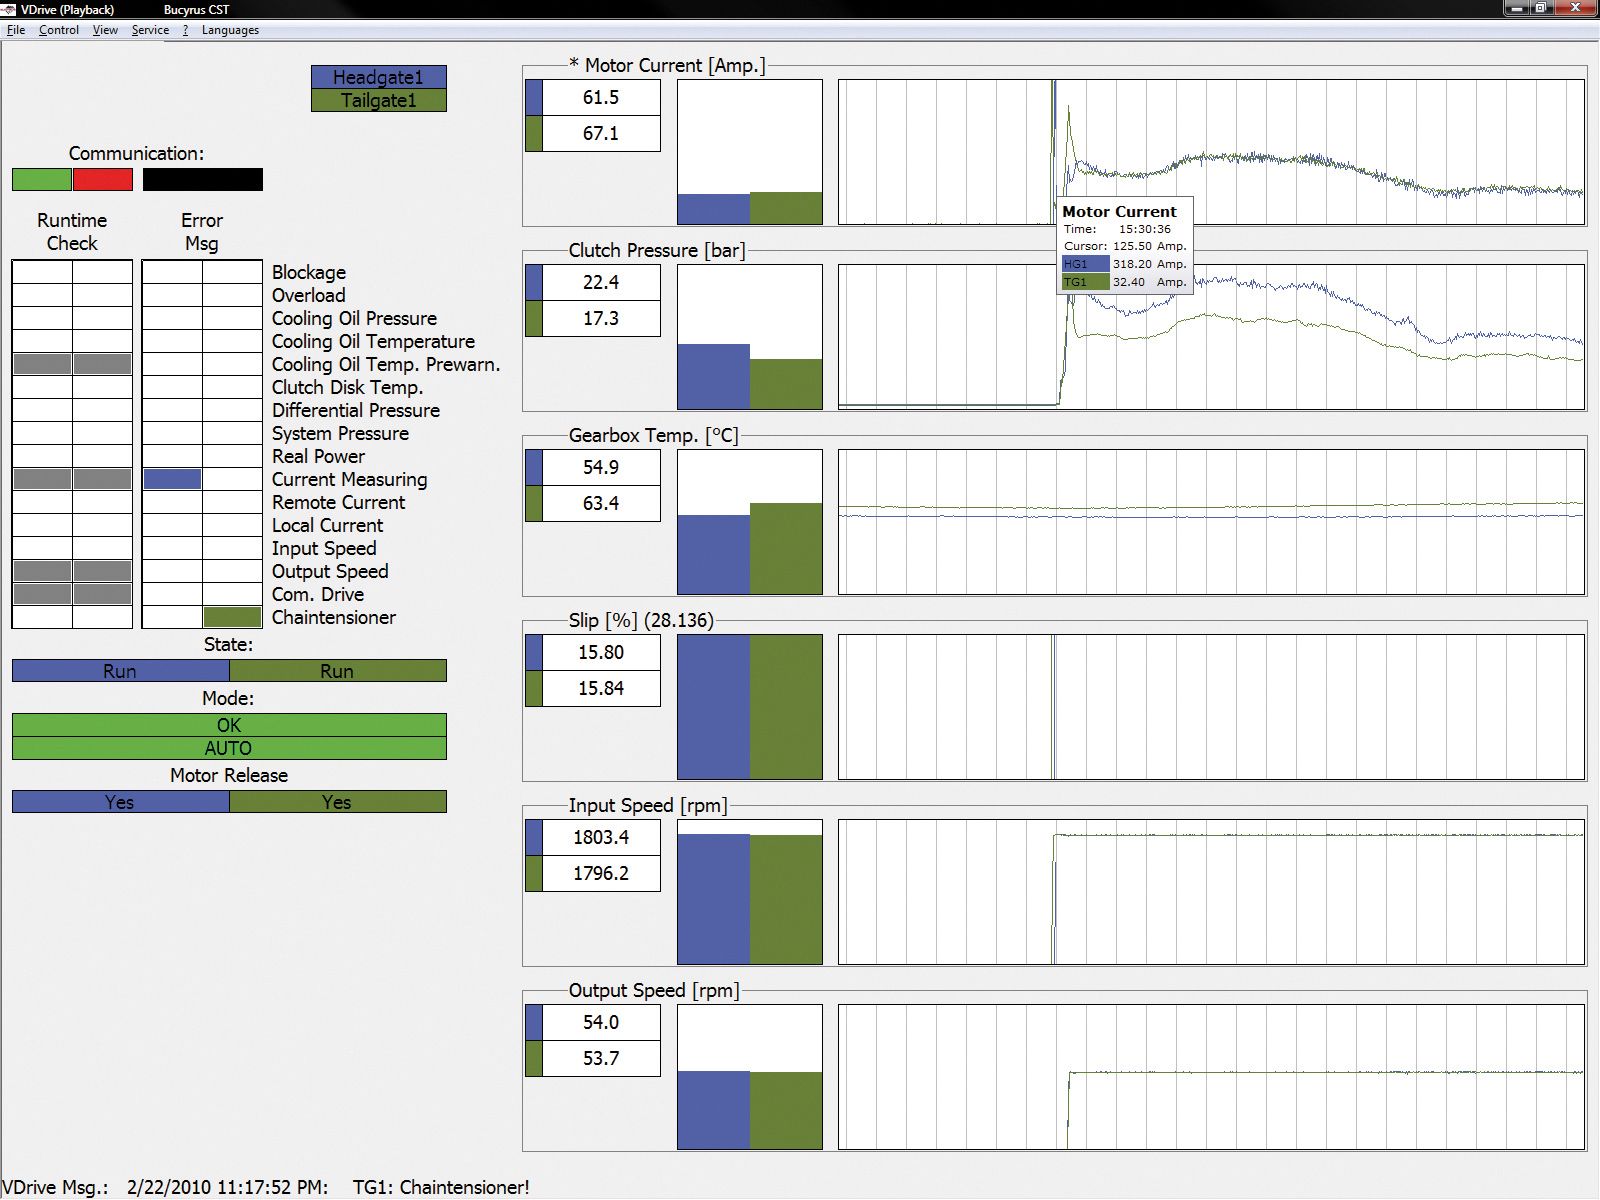Screen dimensions: 1600x1200
Task: Click the Output Speed 54.0 value
Action: click(601, 1023)
